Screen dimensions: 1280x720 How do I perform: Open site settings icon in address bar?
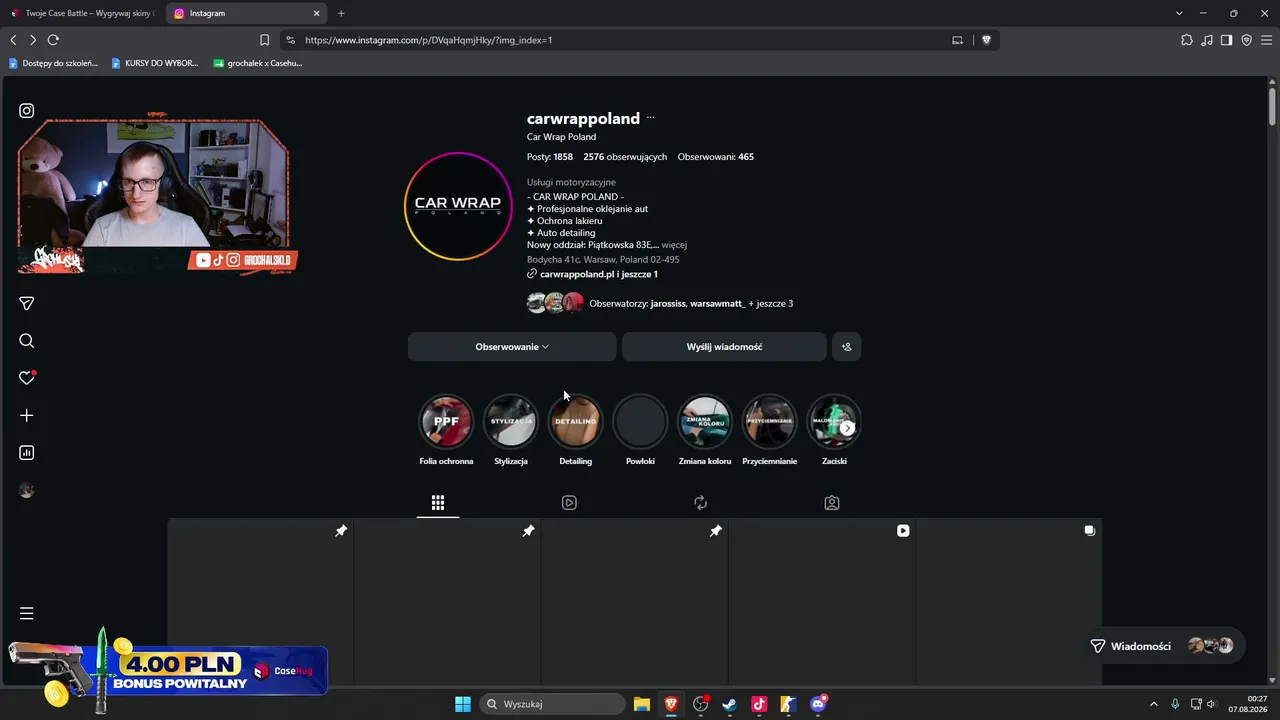pos(290,40)
